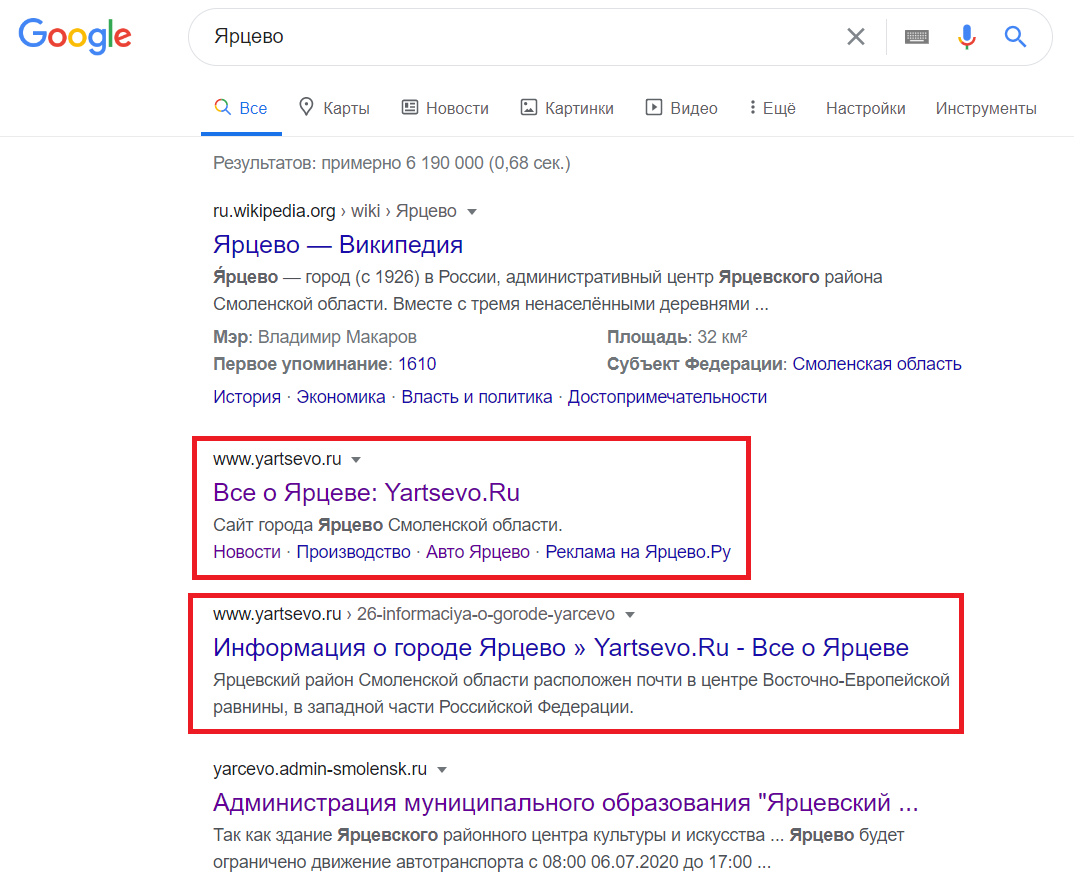Expand the dropdown arrow after 26-informaciya-o-gorode-yarcevo

coord(630,615)
